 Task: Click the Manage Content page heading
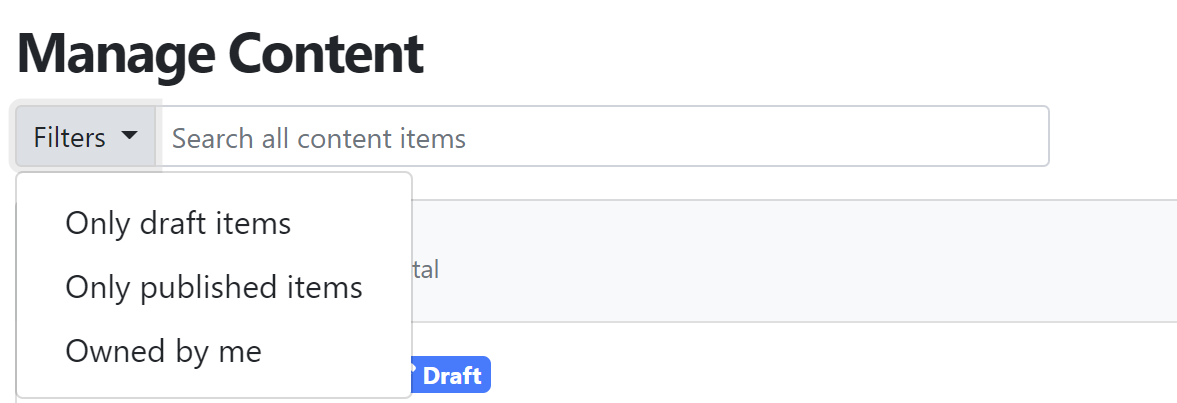[220, 53]
